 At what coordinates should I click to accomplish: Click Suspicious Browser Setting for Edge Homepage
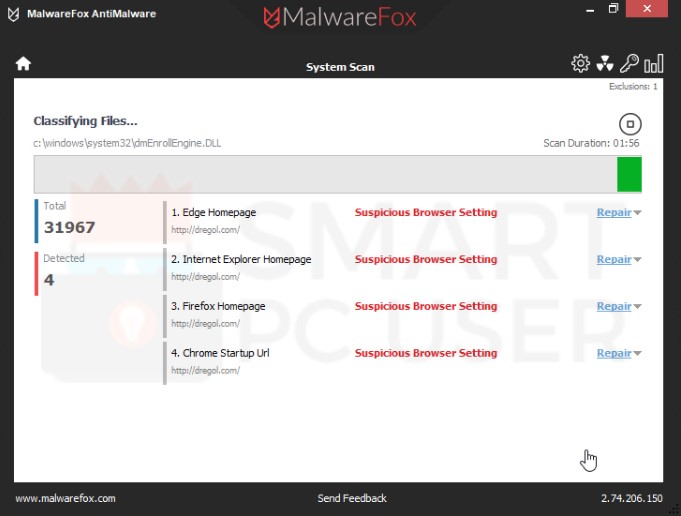tap(426, 212)
